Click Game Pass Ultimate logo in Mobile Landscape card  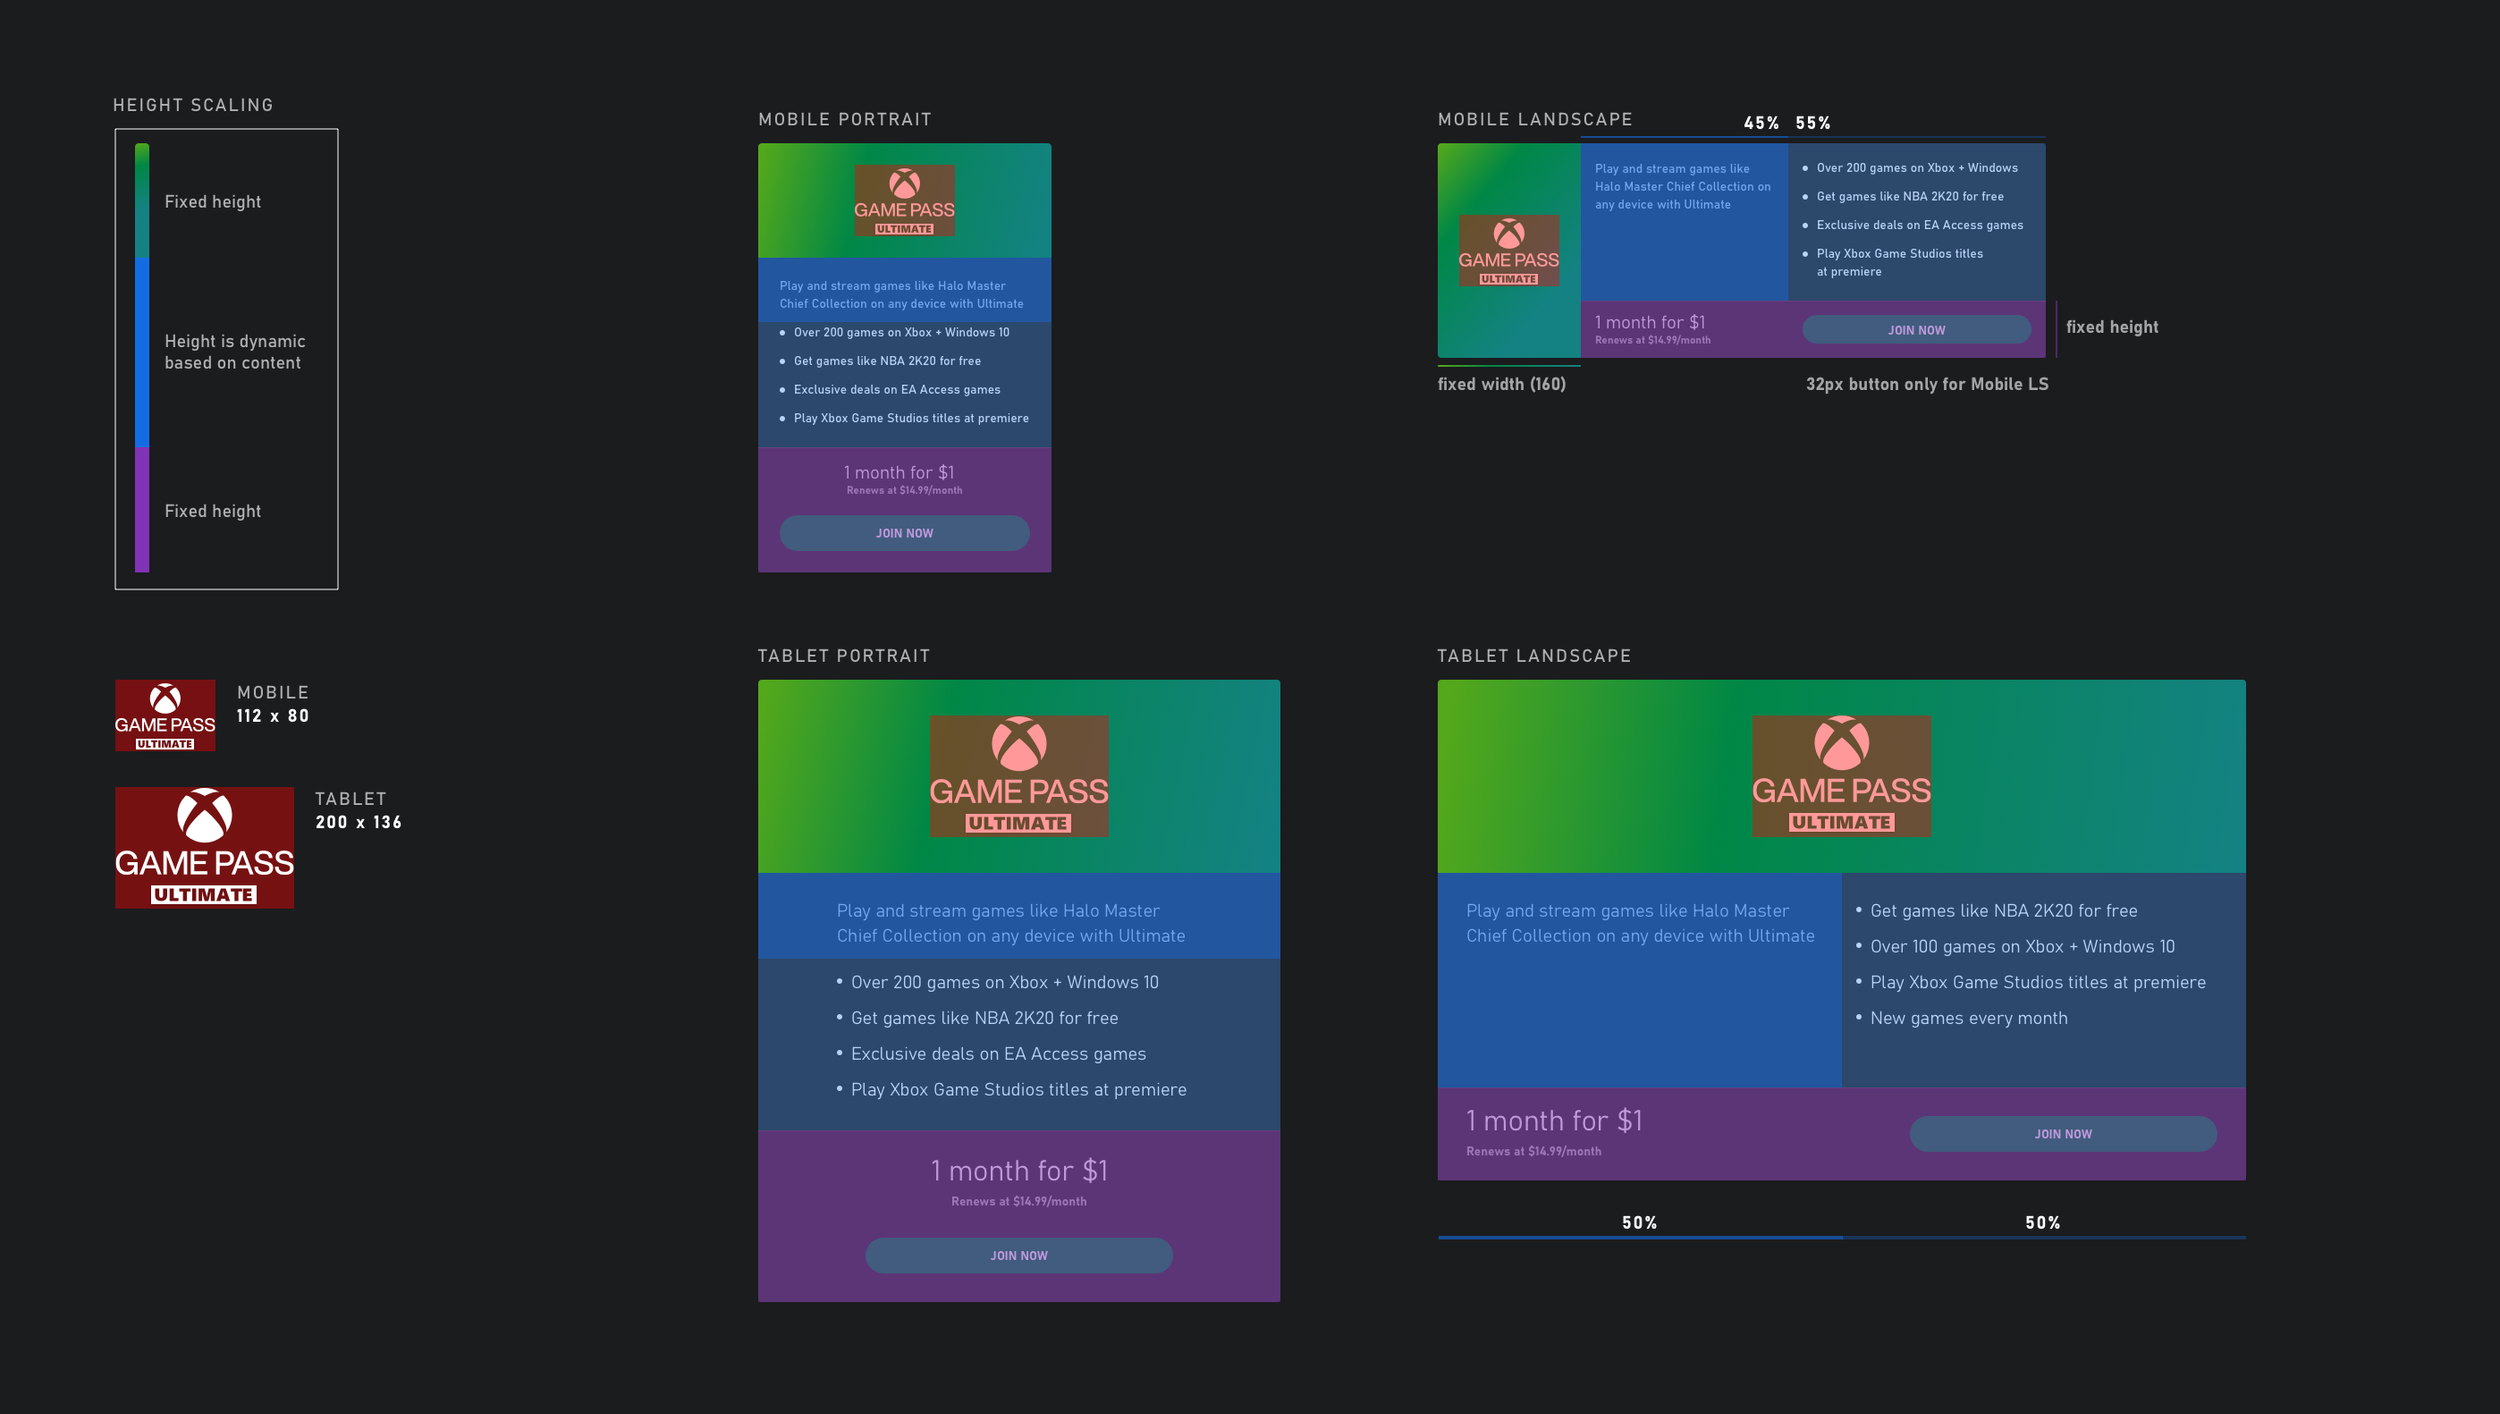pos(1508,250)
